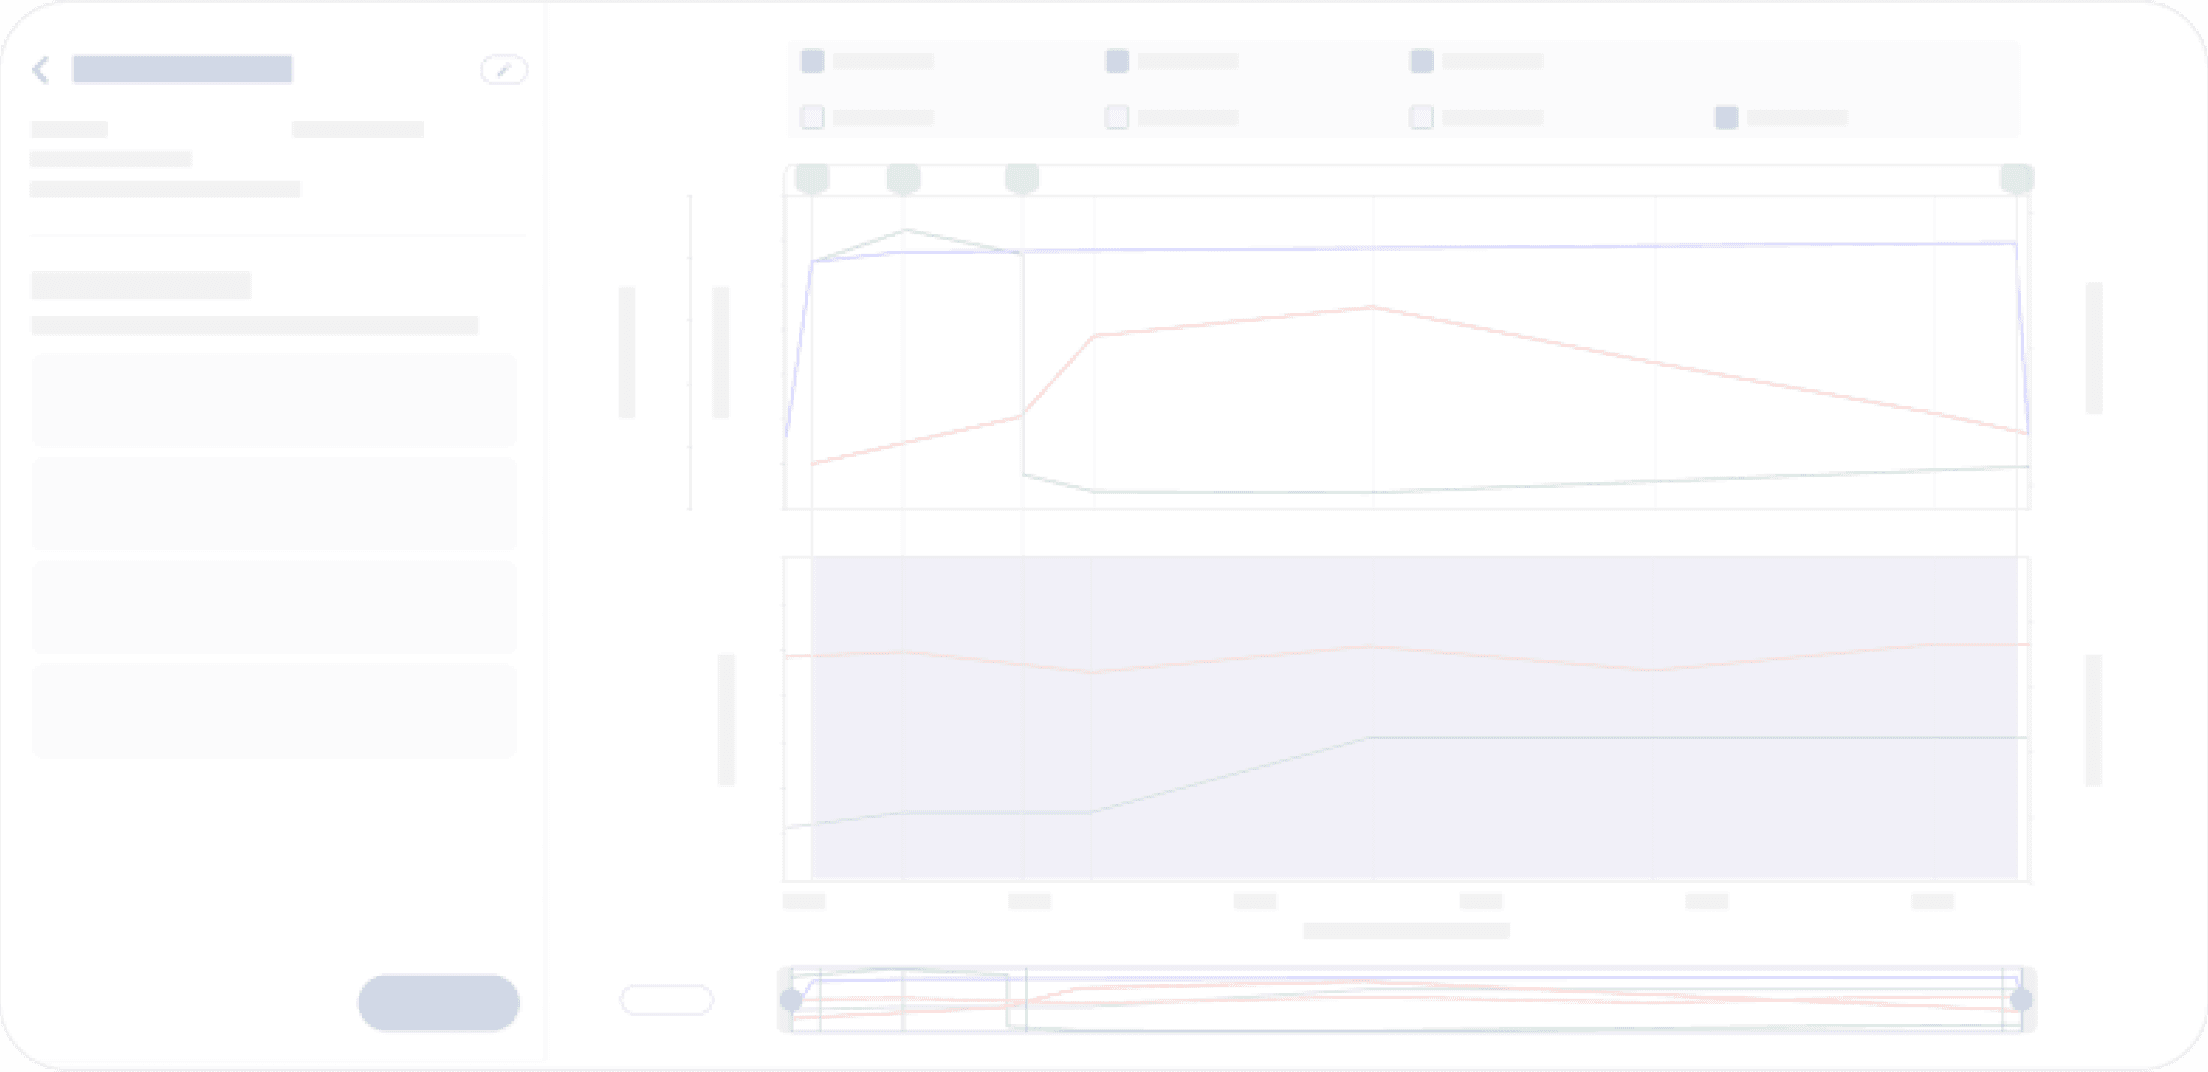Select the third green marker above the upper chart
The width and height of the screenshot is (2208, 1072).
(1022, 179)
